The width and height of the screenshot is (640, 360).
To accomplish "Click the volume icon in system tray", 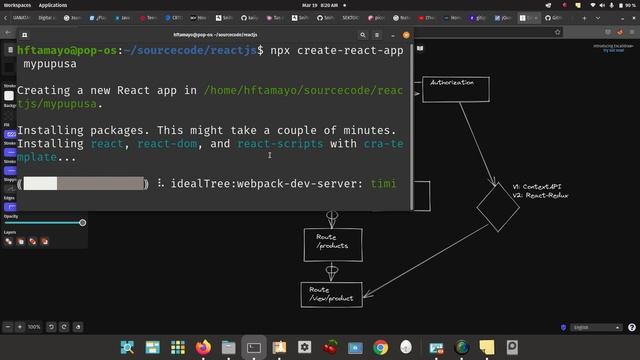I will (602, 5).
